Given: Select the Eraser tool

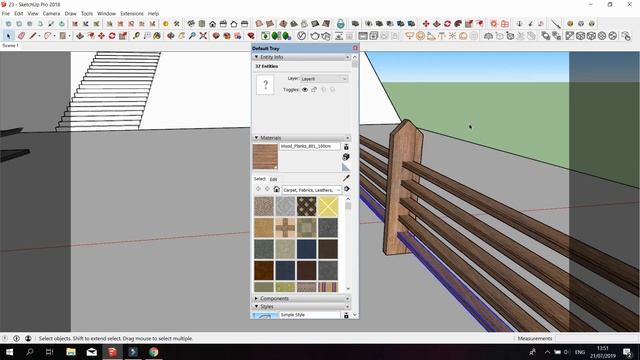Looking at the screenshot, I should click(x=21, y=36).
